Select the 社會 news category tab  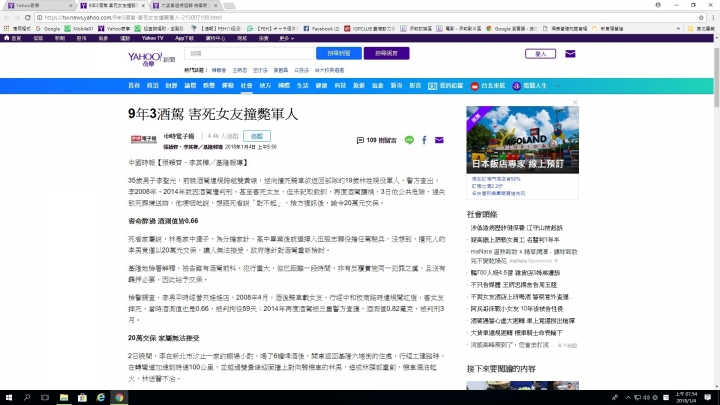244,86
